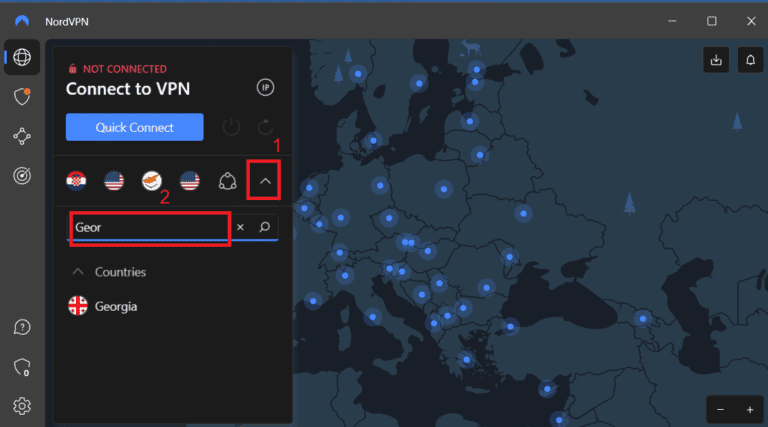The image size is (768, 427).
Task: Click the Quick Connect button
Action: click(135, 127)
